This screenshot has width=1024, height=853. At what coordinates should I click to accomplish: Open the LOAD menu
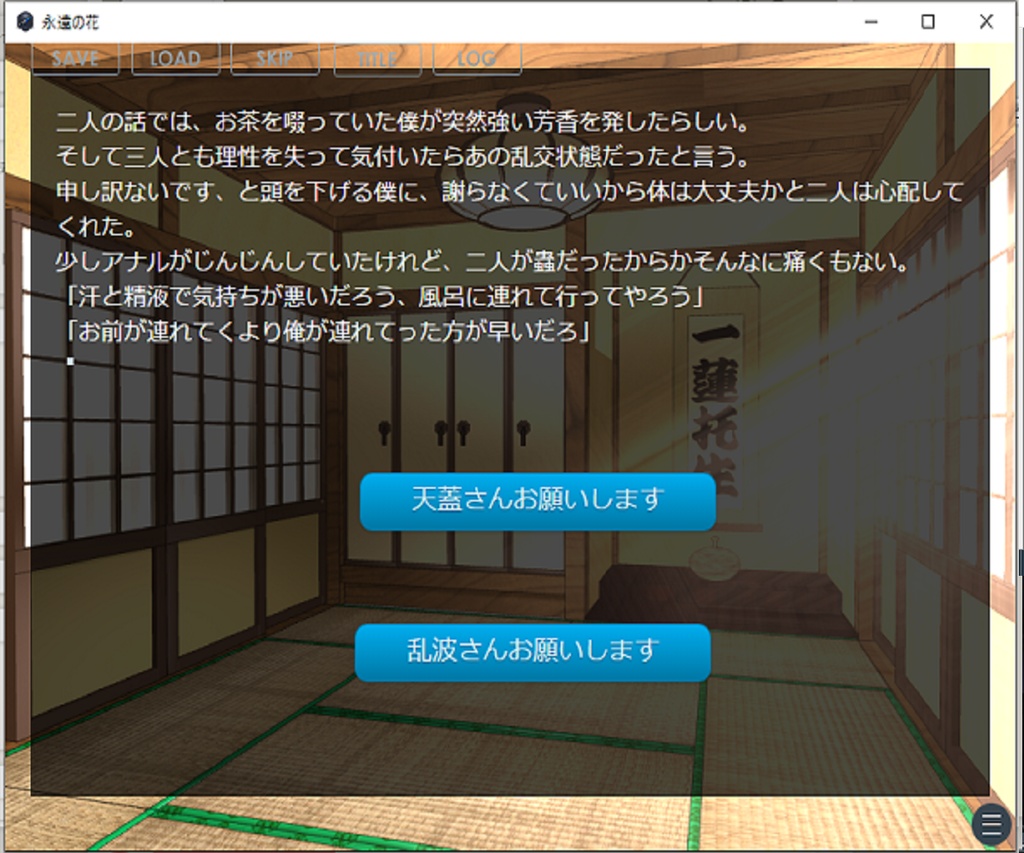[x=176, y=59]
